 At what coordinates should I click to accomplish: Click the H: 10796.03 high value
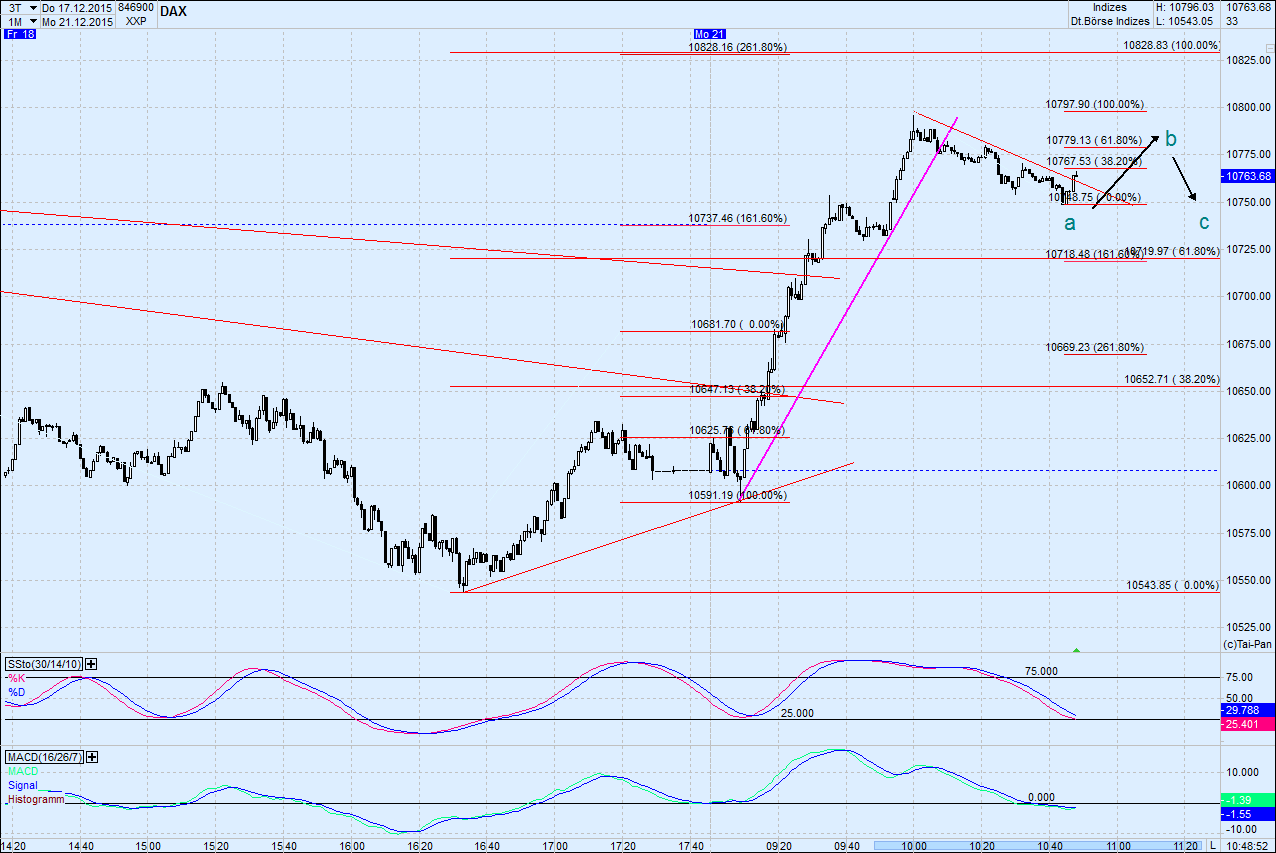tap(1185, 7)
